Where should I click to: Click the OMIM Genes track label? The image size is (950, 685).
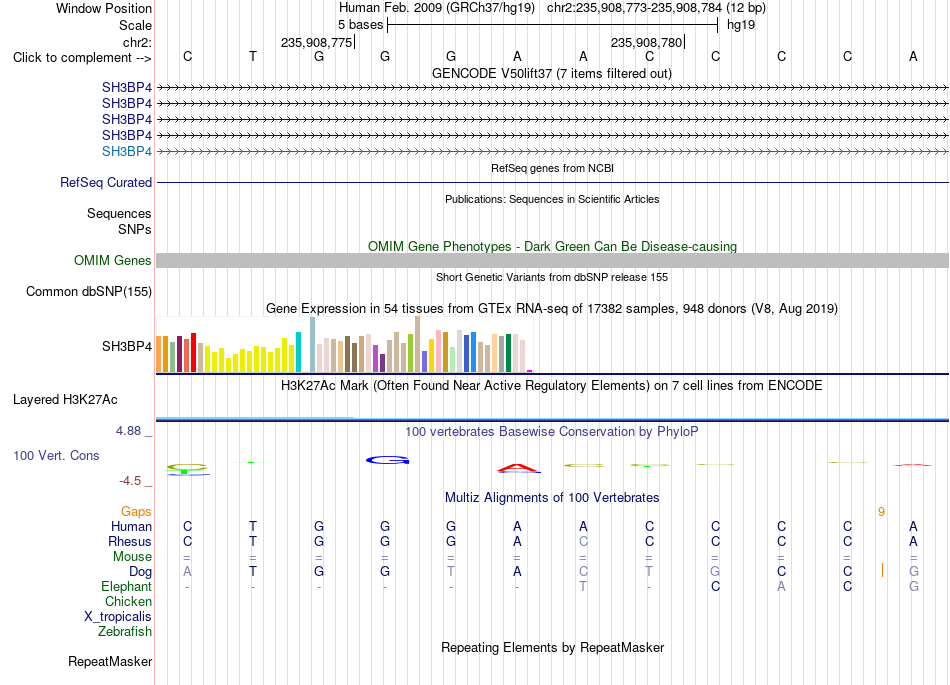coord(113,260)
